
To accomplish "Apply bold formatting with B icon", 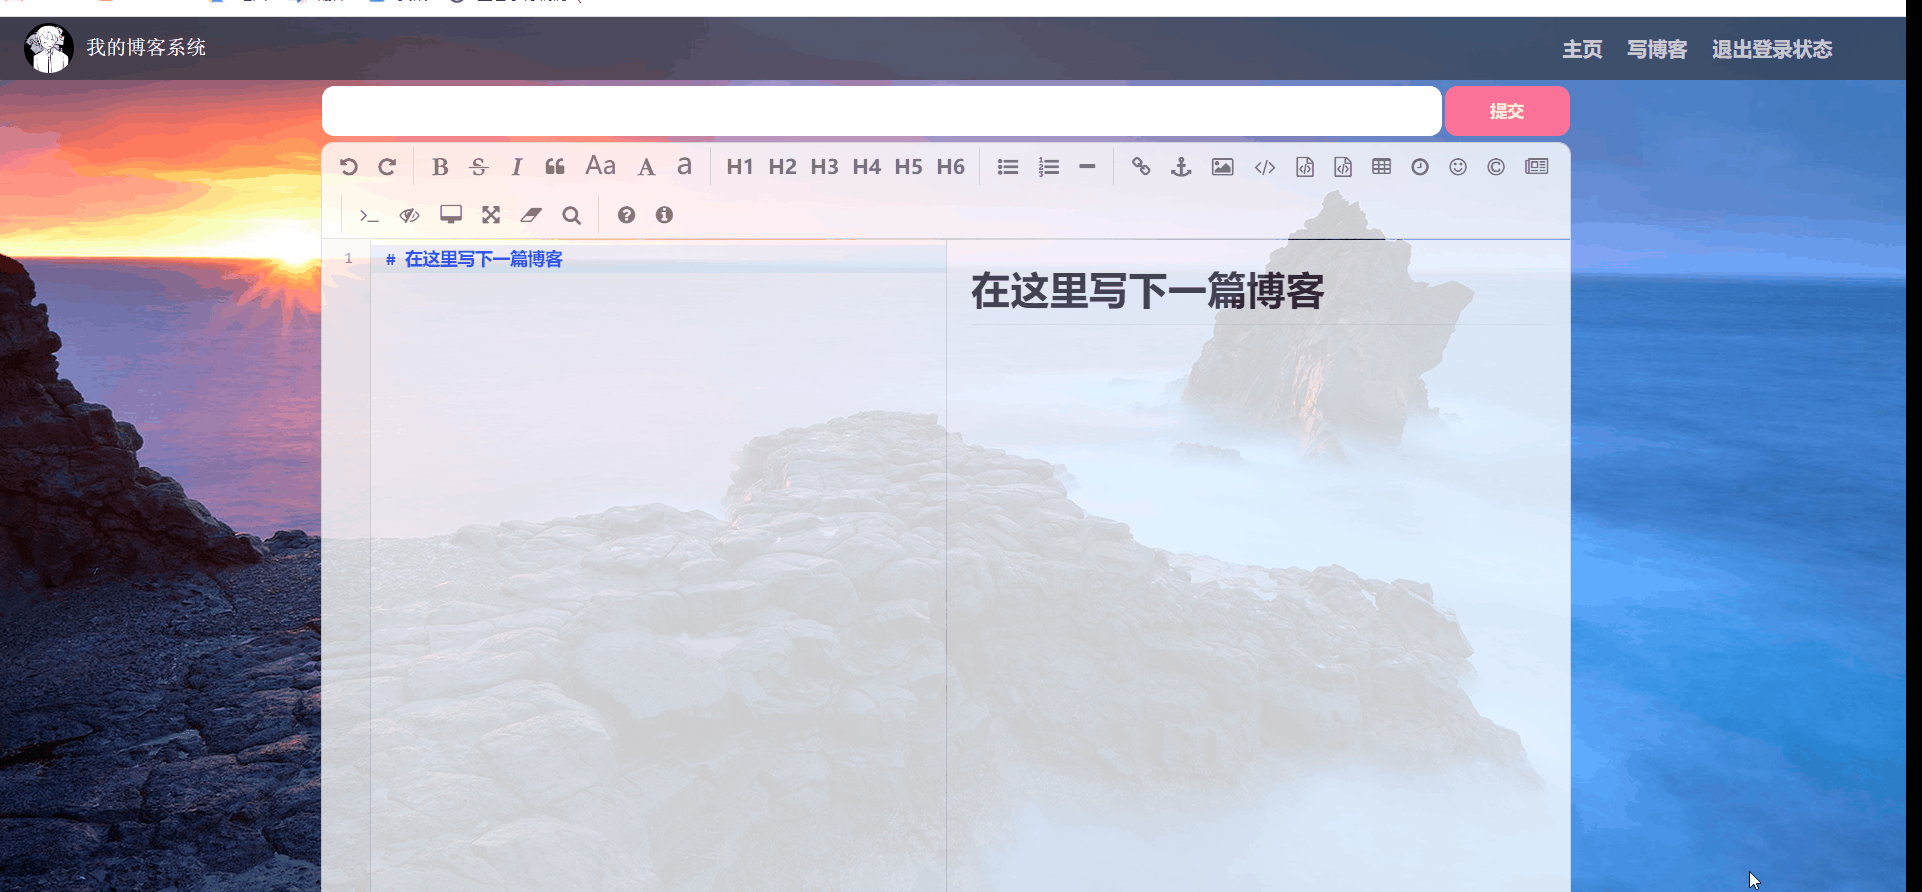I will coord(440,167).
